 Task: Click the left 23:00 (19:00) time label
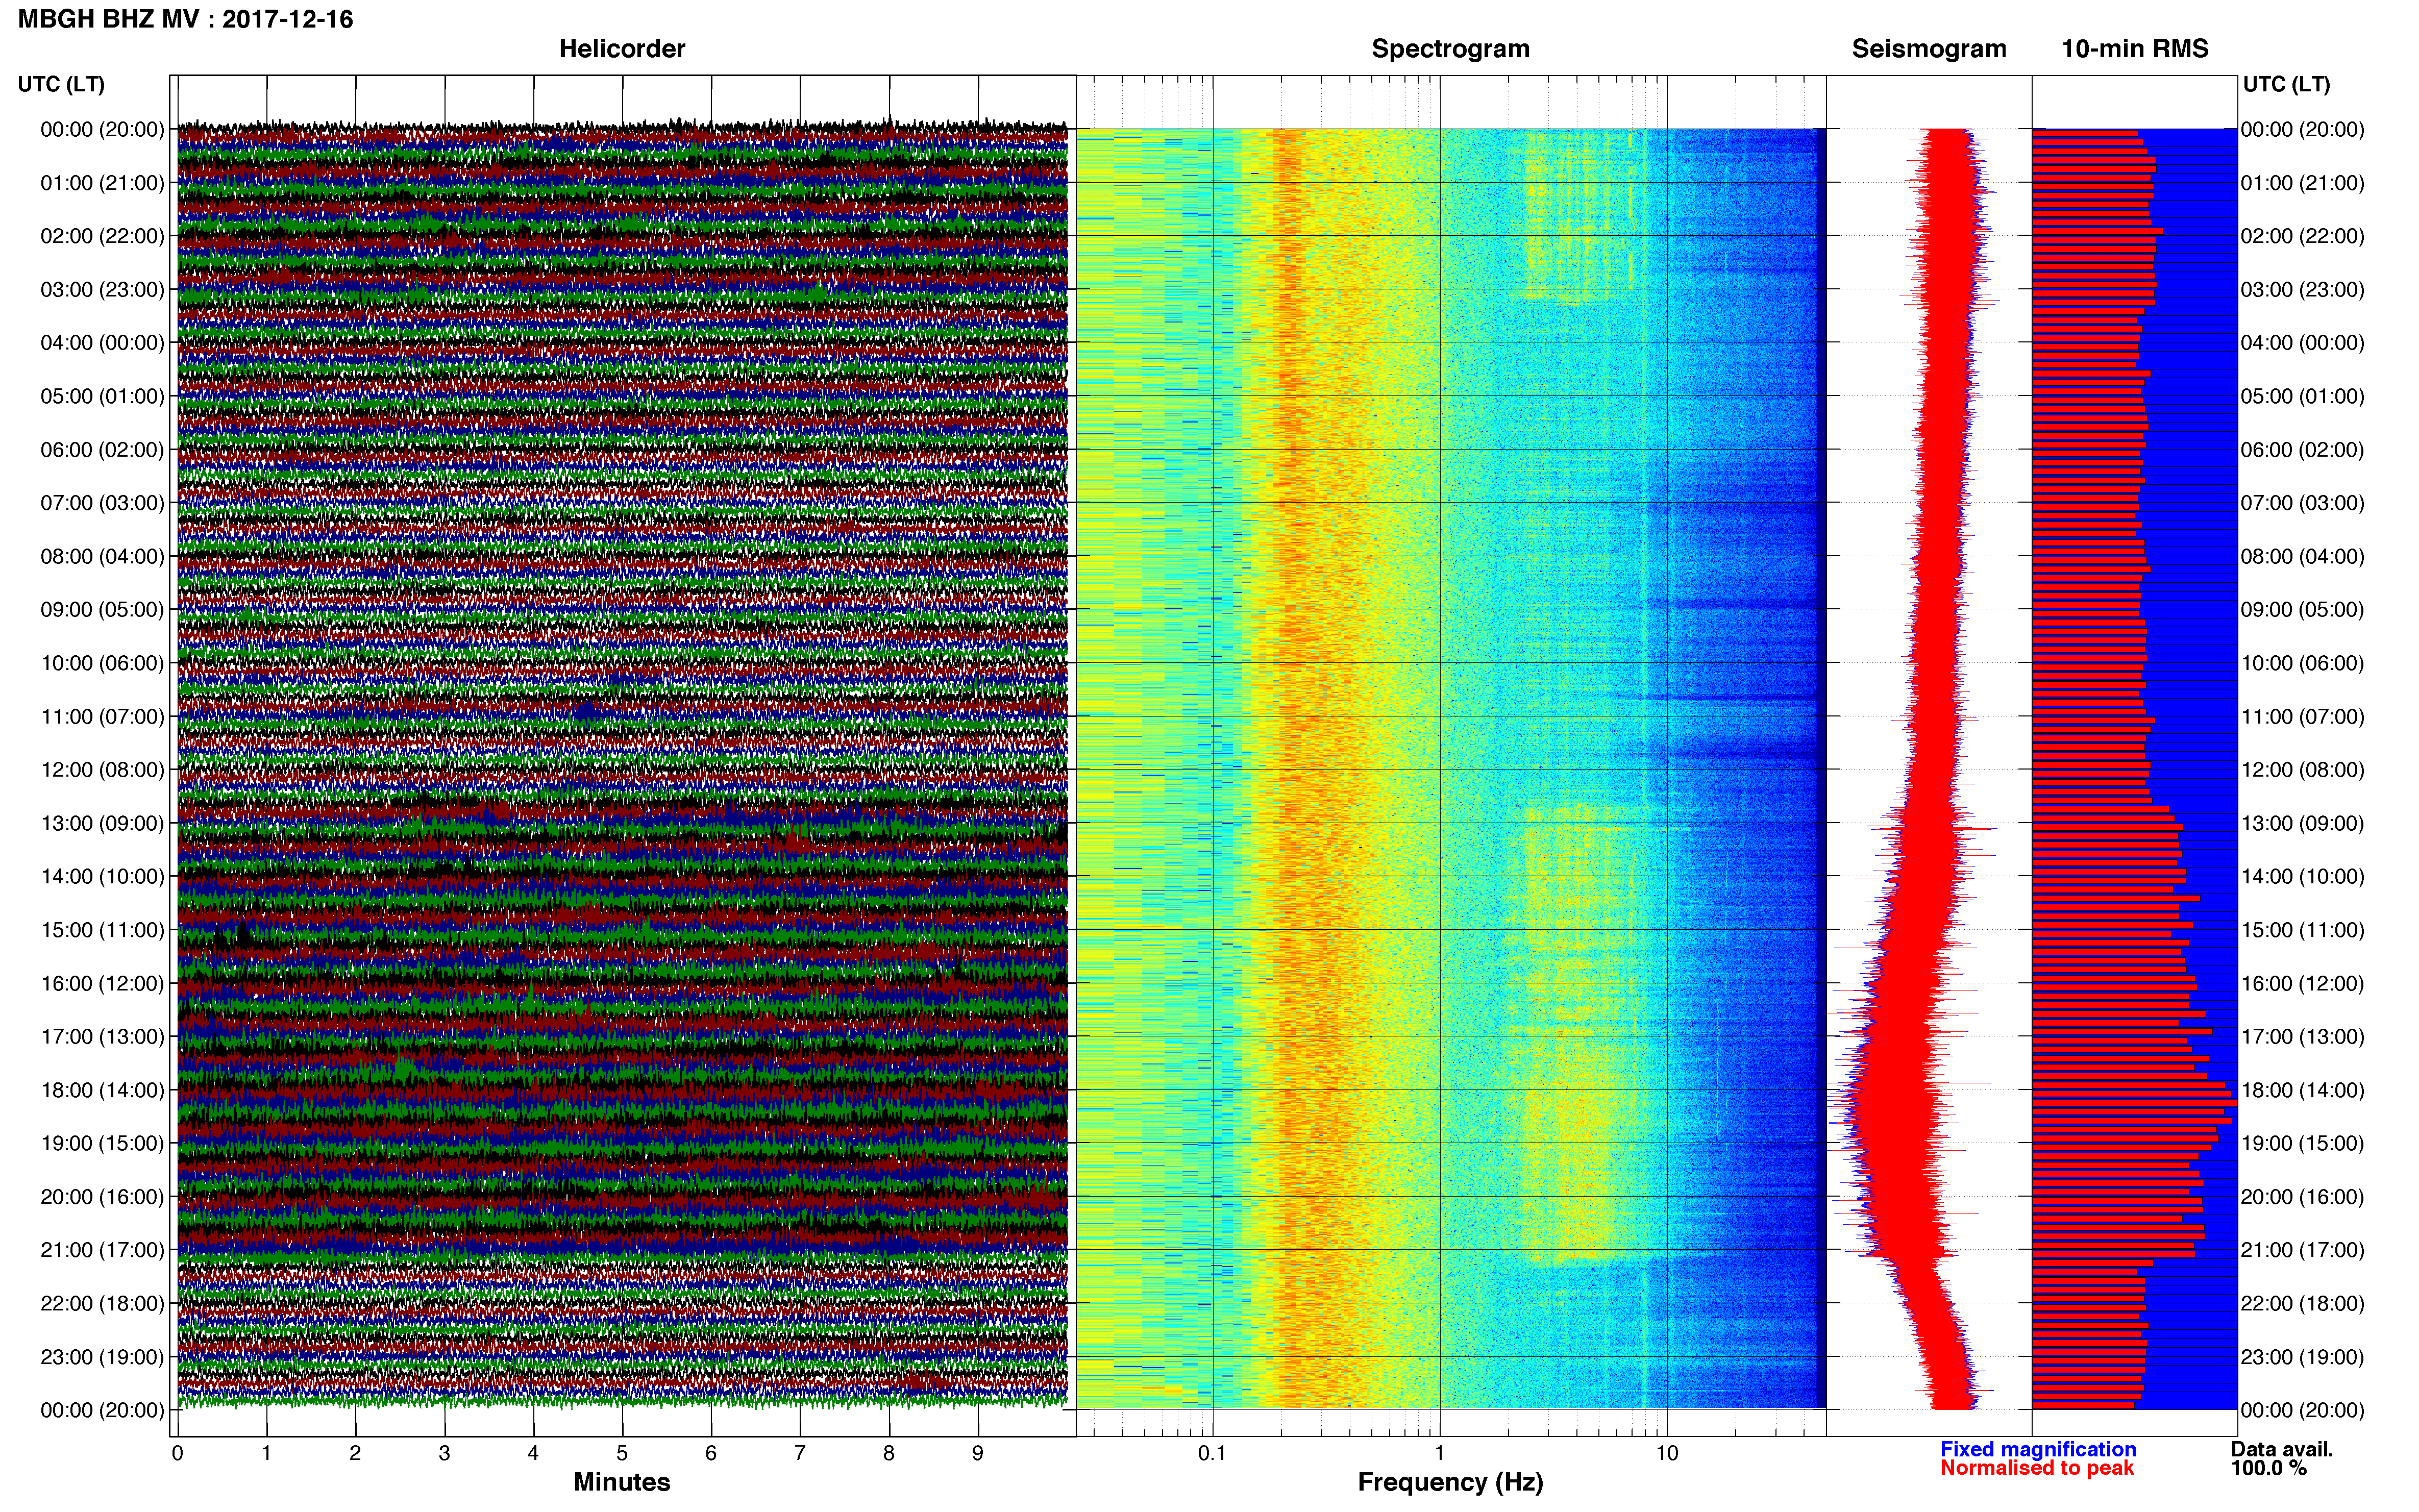[x=102, y=1357]
